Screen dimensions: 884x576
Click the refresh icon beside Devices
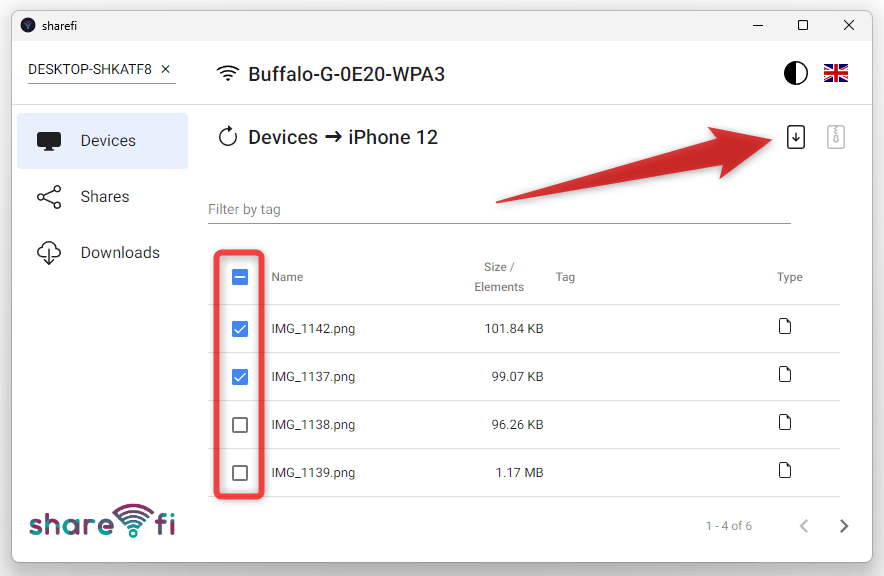pyautogui.click(x=228, y=137)
